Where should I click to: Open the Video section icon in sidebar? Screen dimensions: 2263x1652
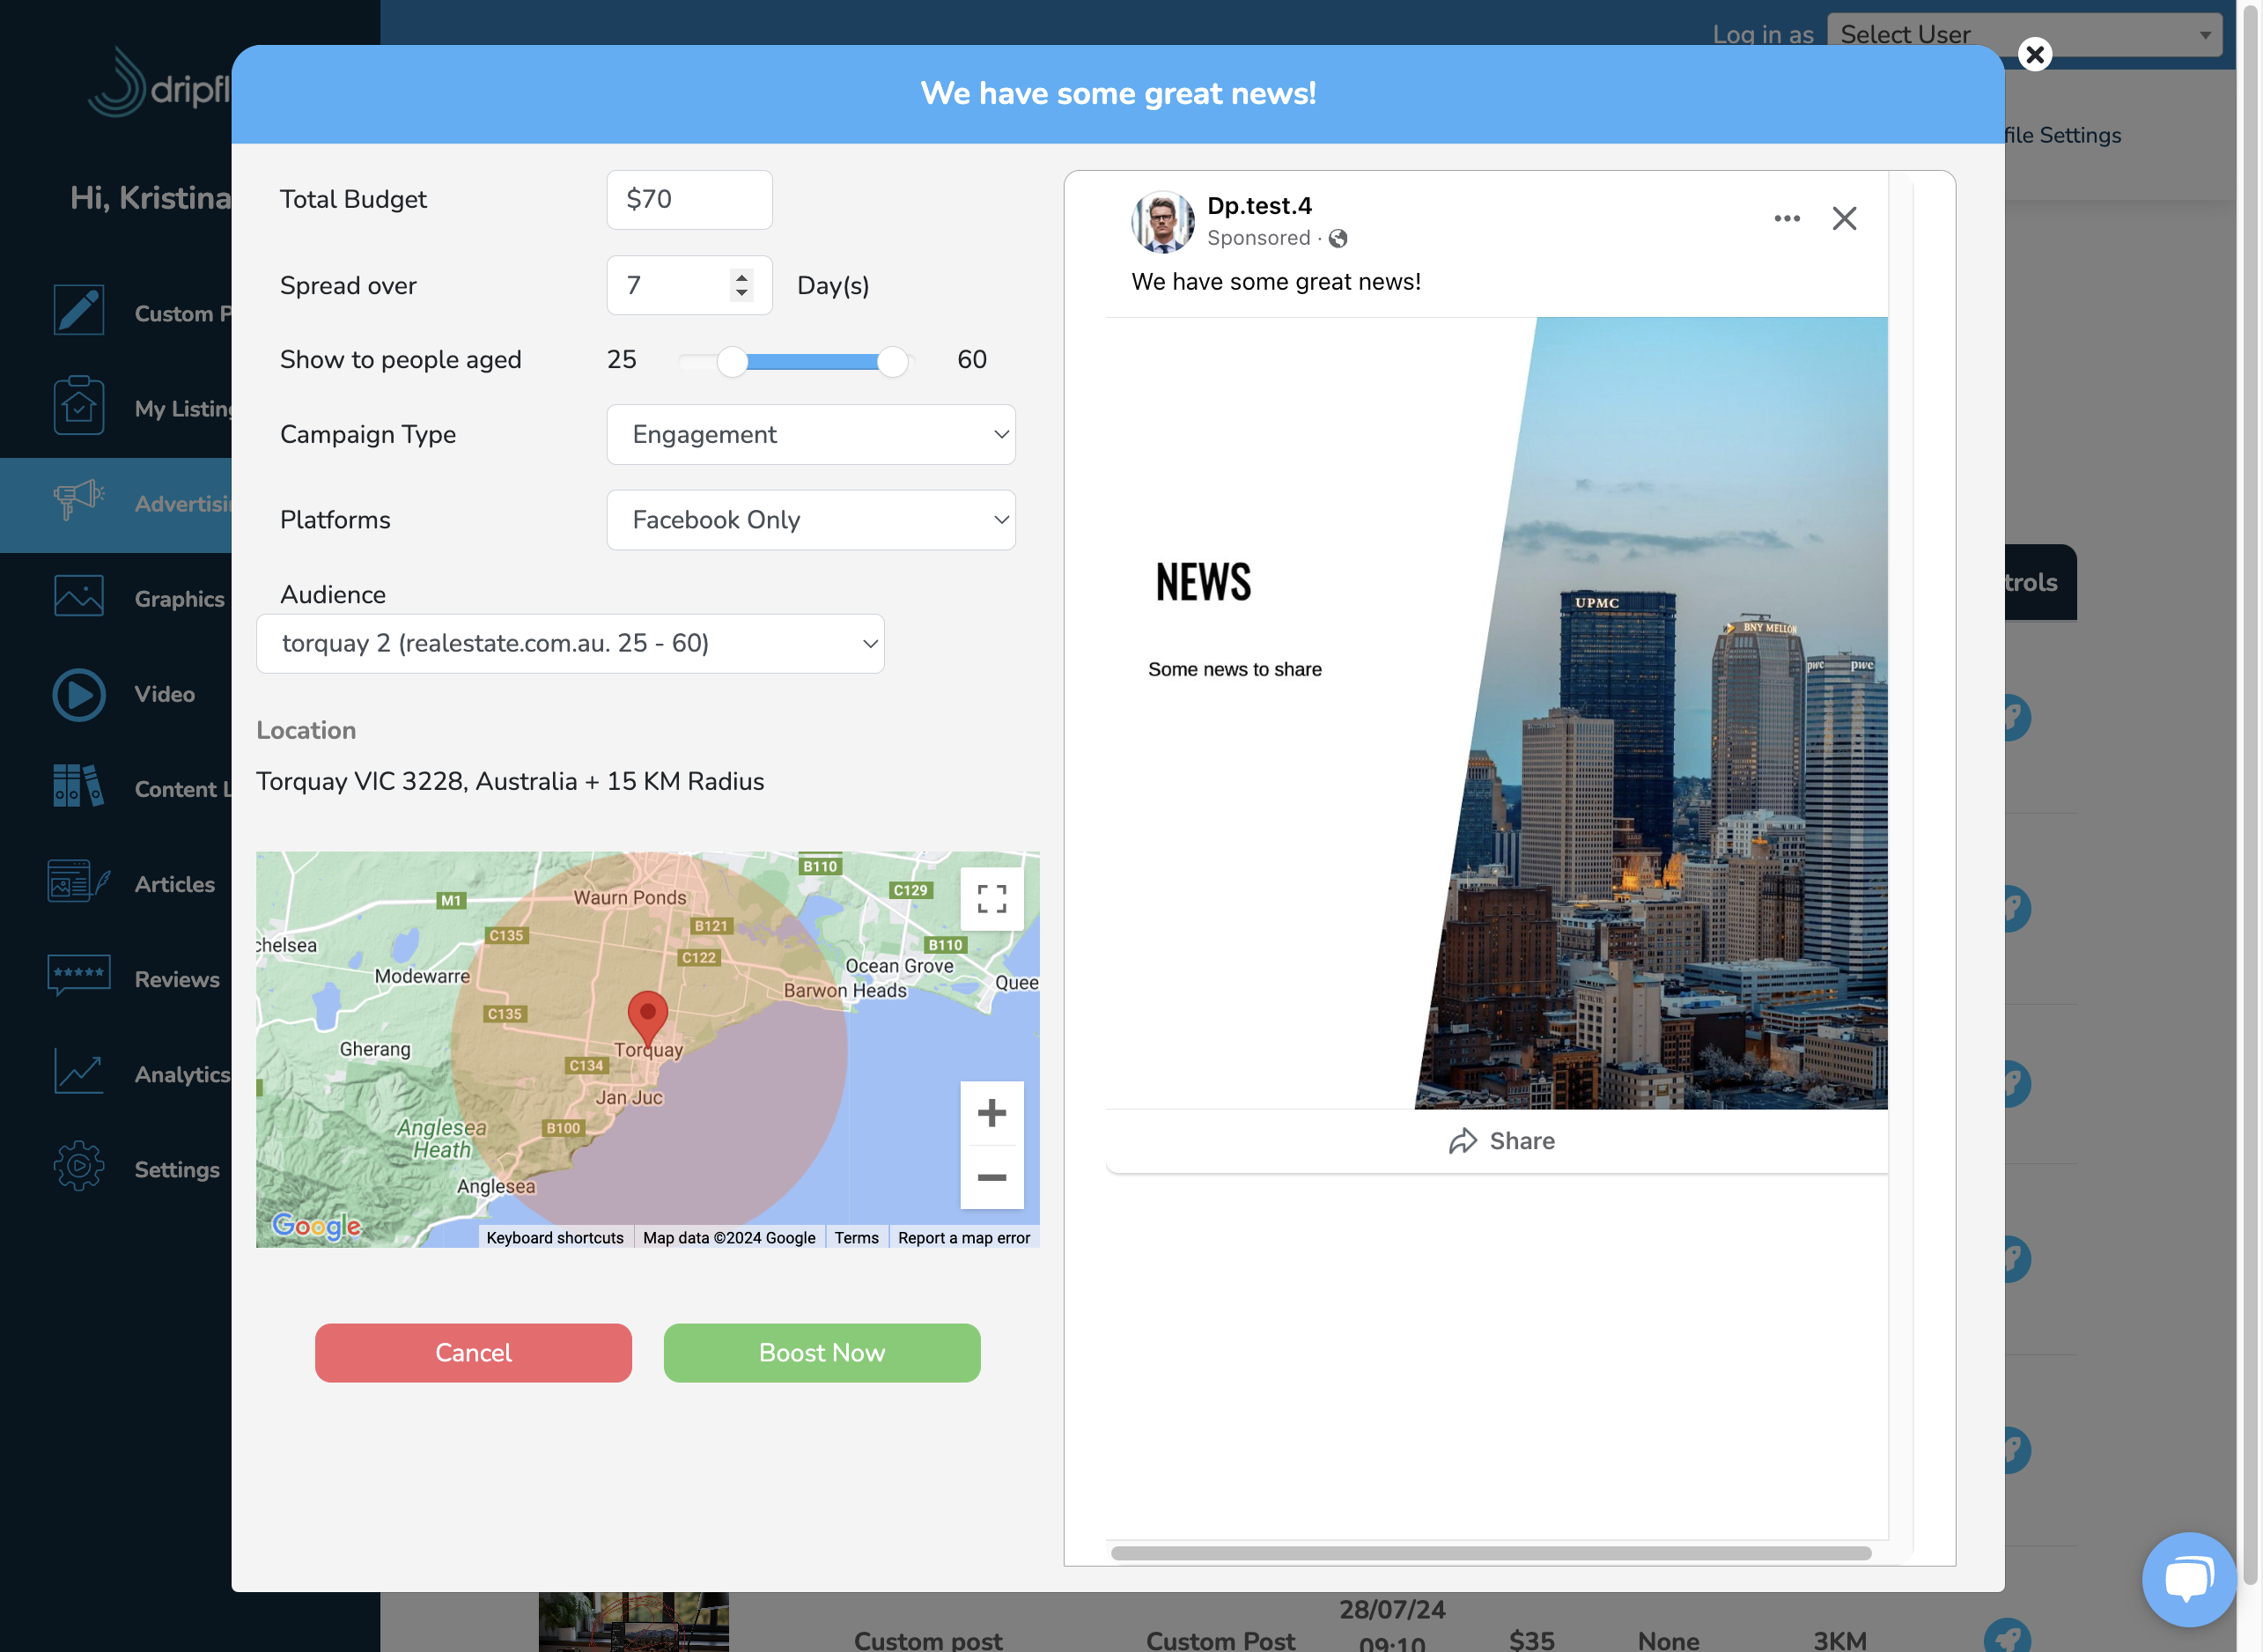pyautogui.click(x=78, y=694)
